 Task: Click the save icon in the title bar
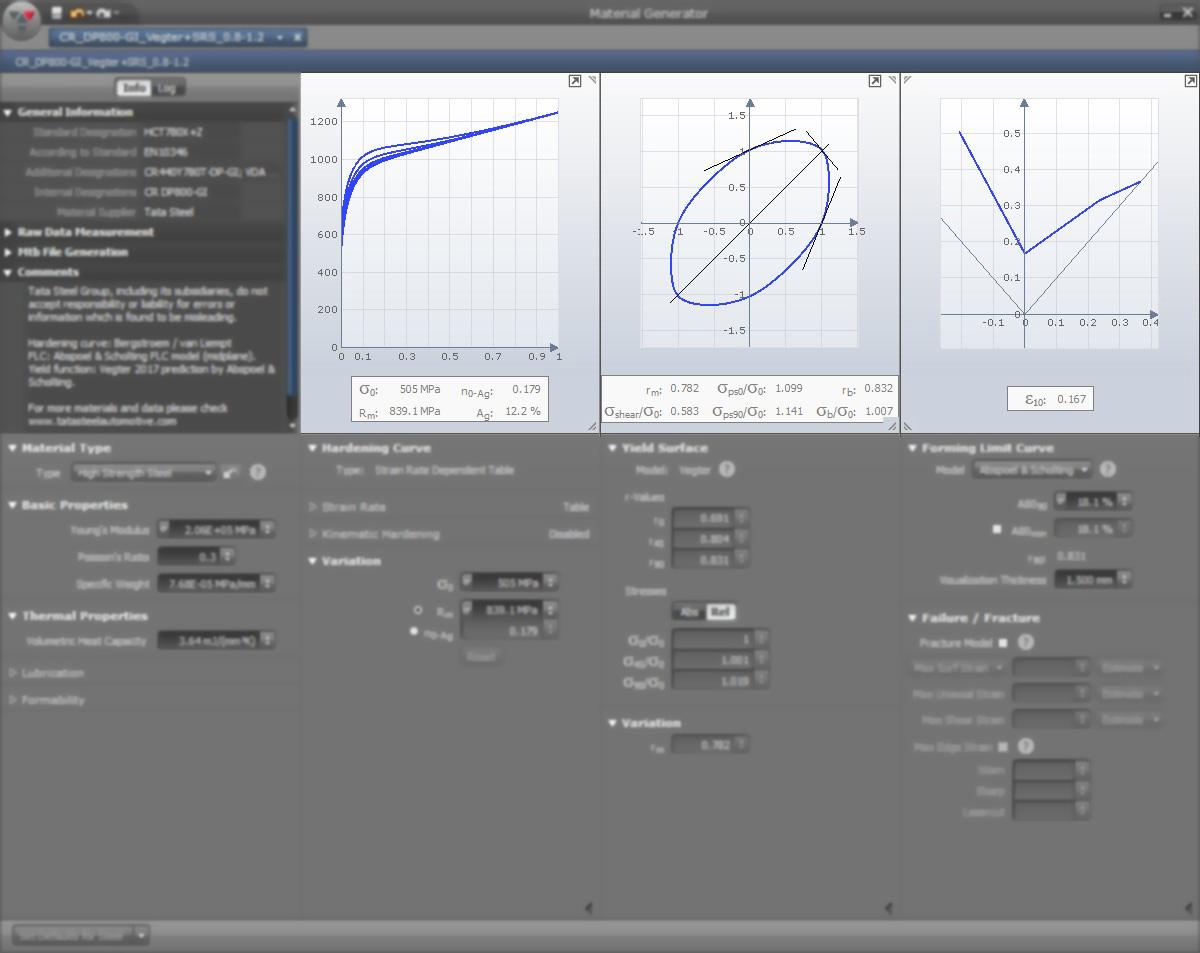pyautogui.click(x=57, y=13)
